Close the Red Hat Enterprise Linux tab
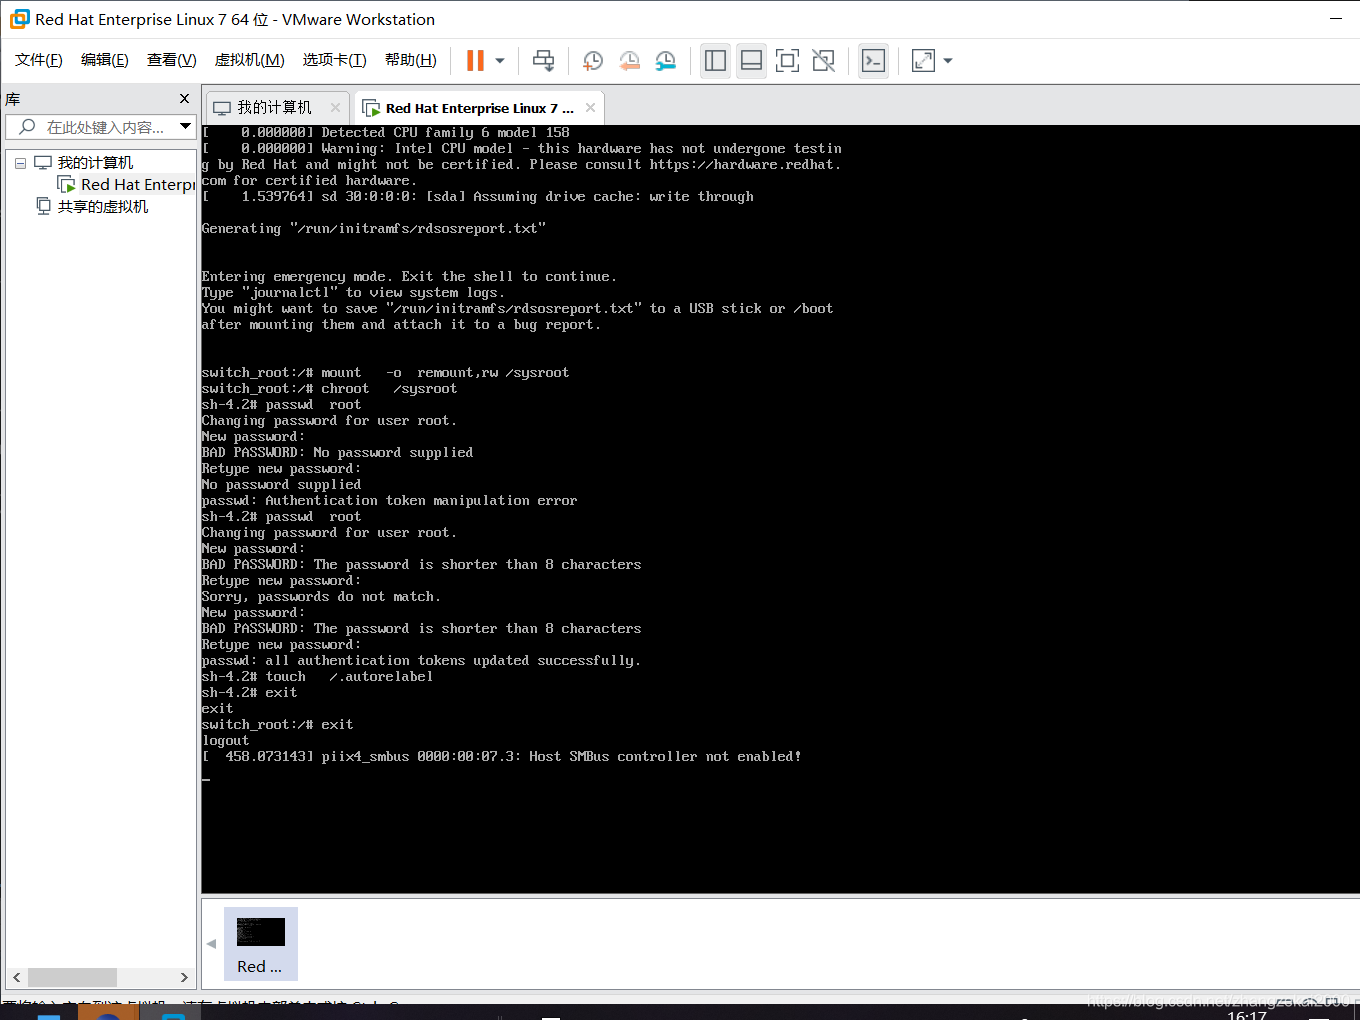Viewport: 1360px width, 1020px height. click(590, 108)
